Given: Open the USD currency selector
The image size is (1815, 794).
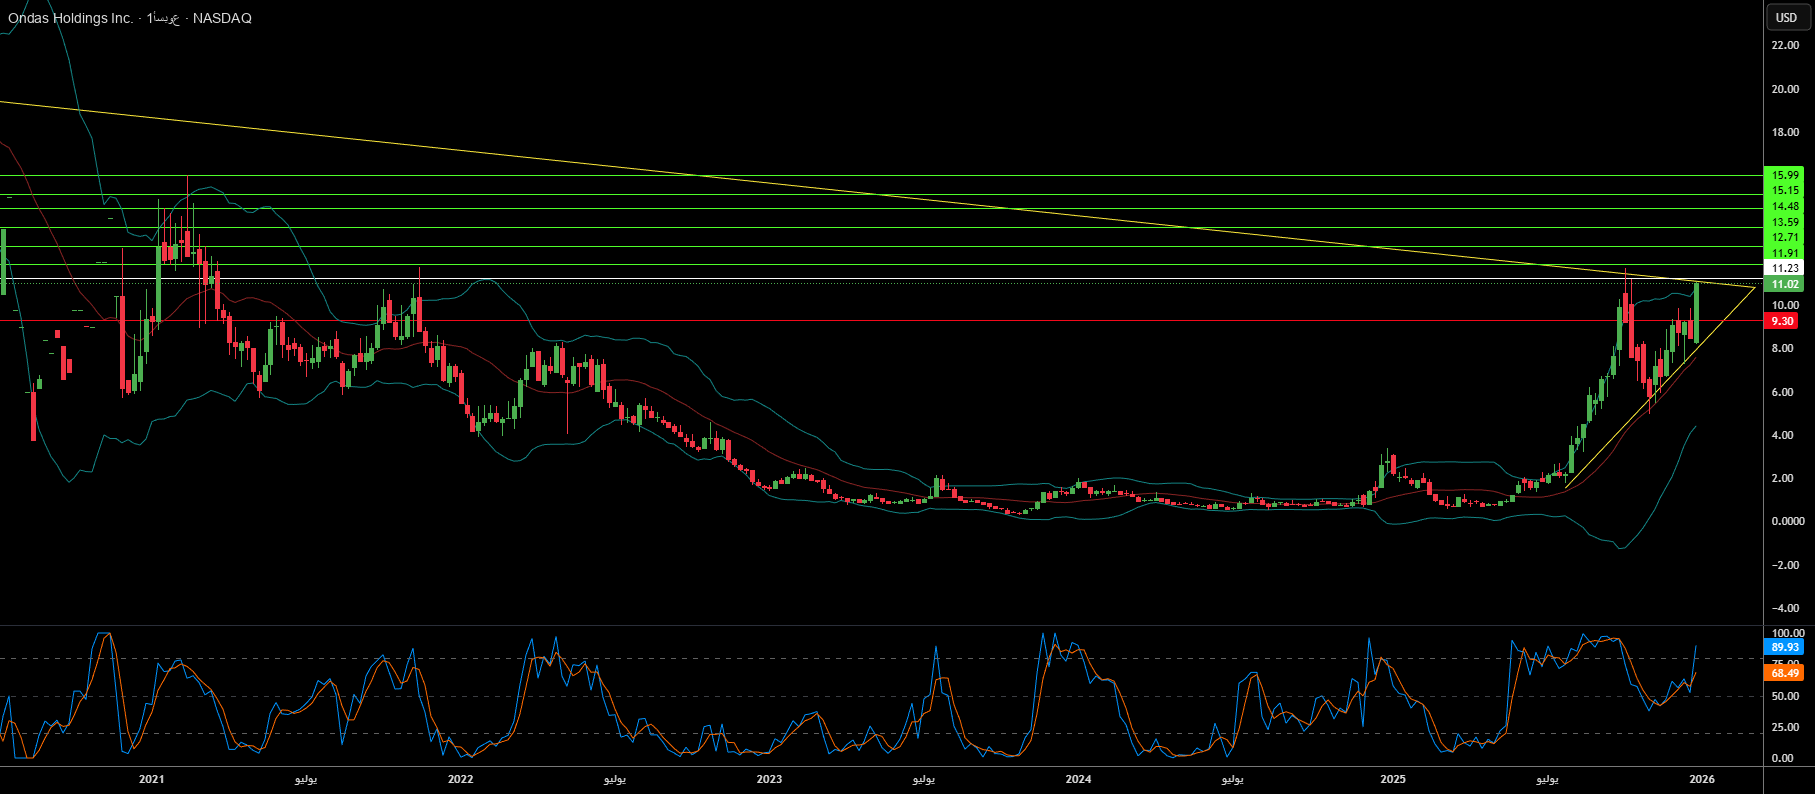Looking at the screenshot, I should click(x=1786, y=17).
